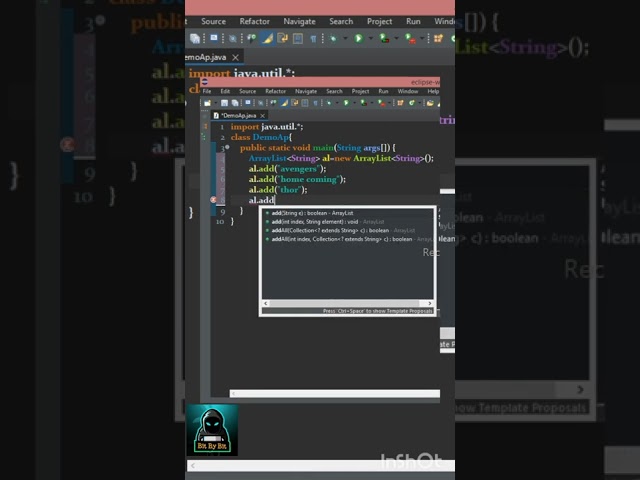Screen dimensions: 640x480
Task: Open Coverage dropdown arrow in front Eclipse toolbar
Action: (372, 103)
